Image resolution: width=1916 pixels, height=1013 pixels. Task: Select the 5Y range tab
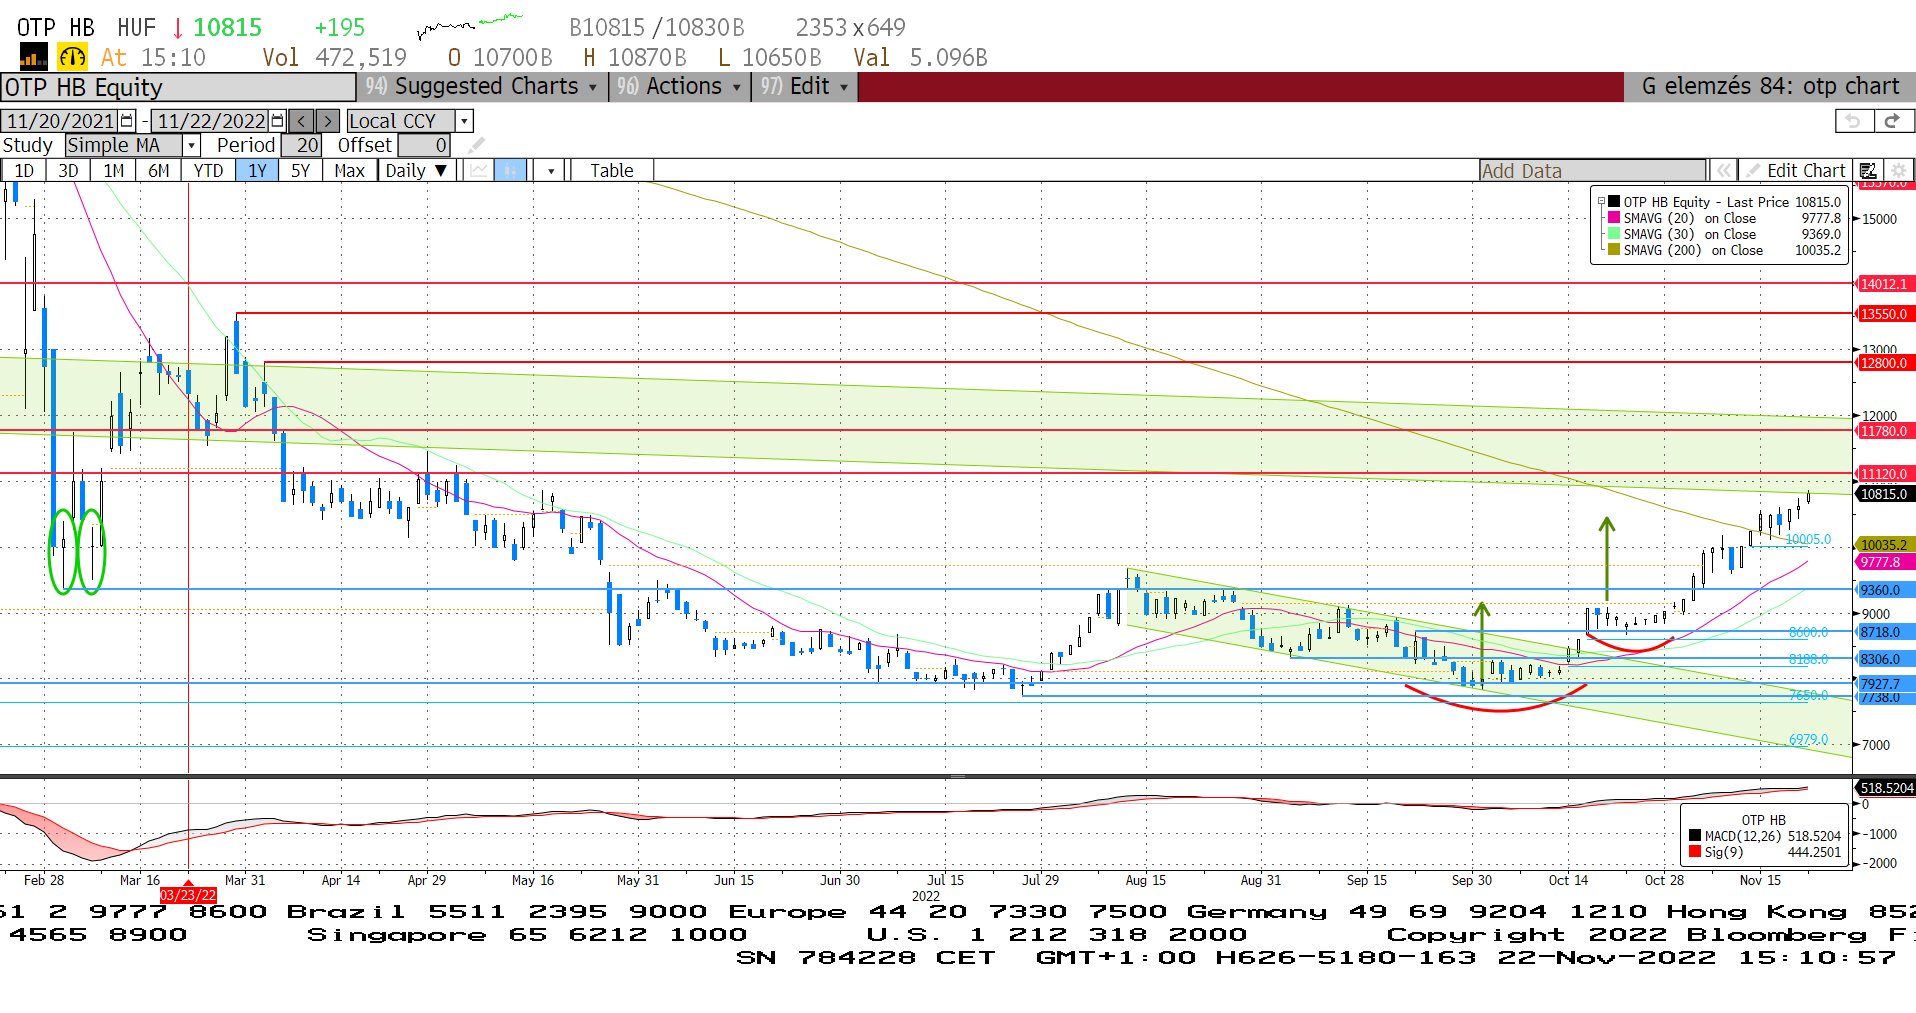300,170
